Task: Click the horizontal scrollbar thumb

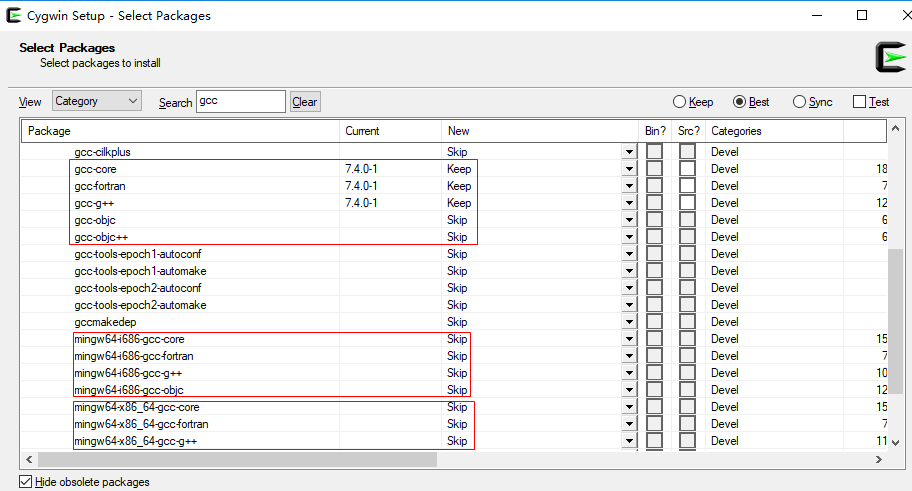Action: coord(237,460)
